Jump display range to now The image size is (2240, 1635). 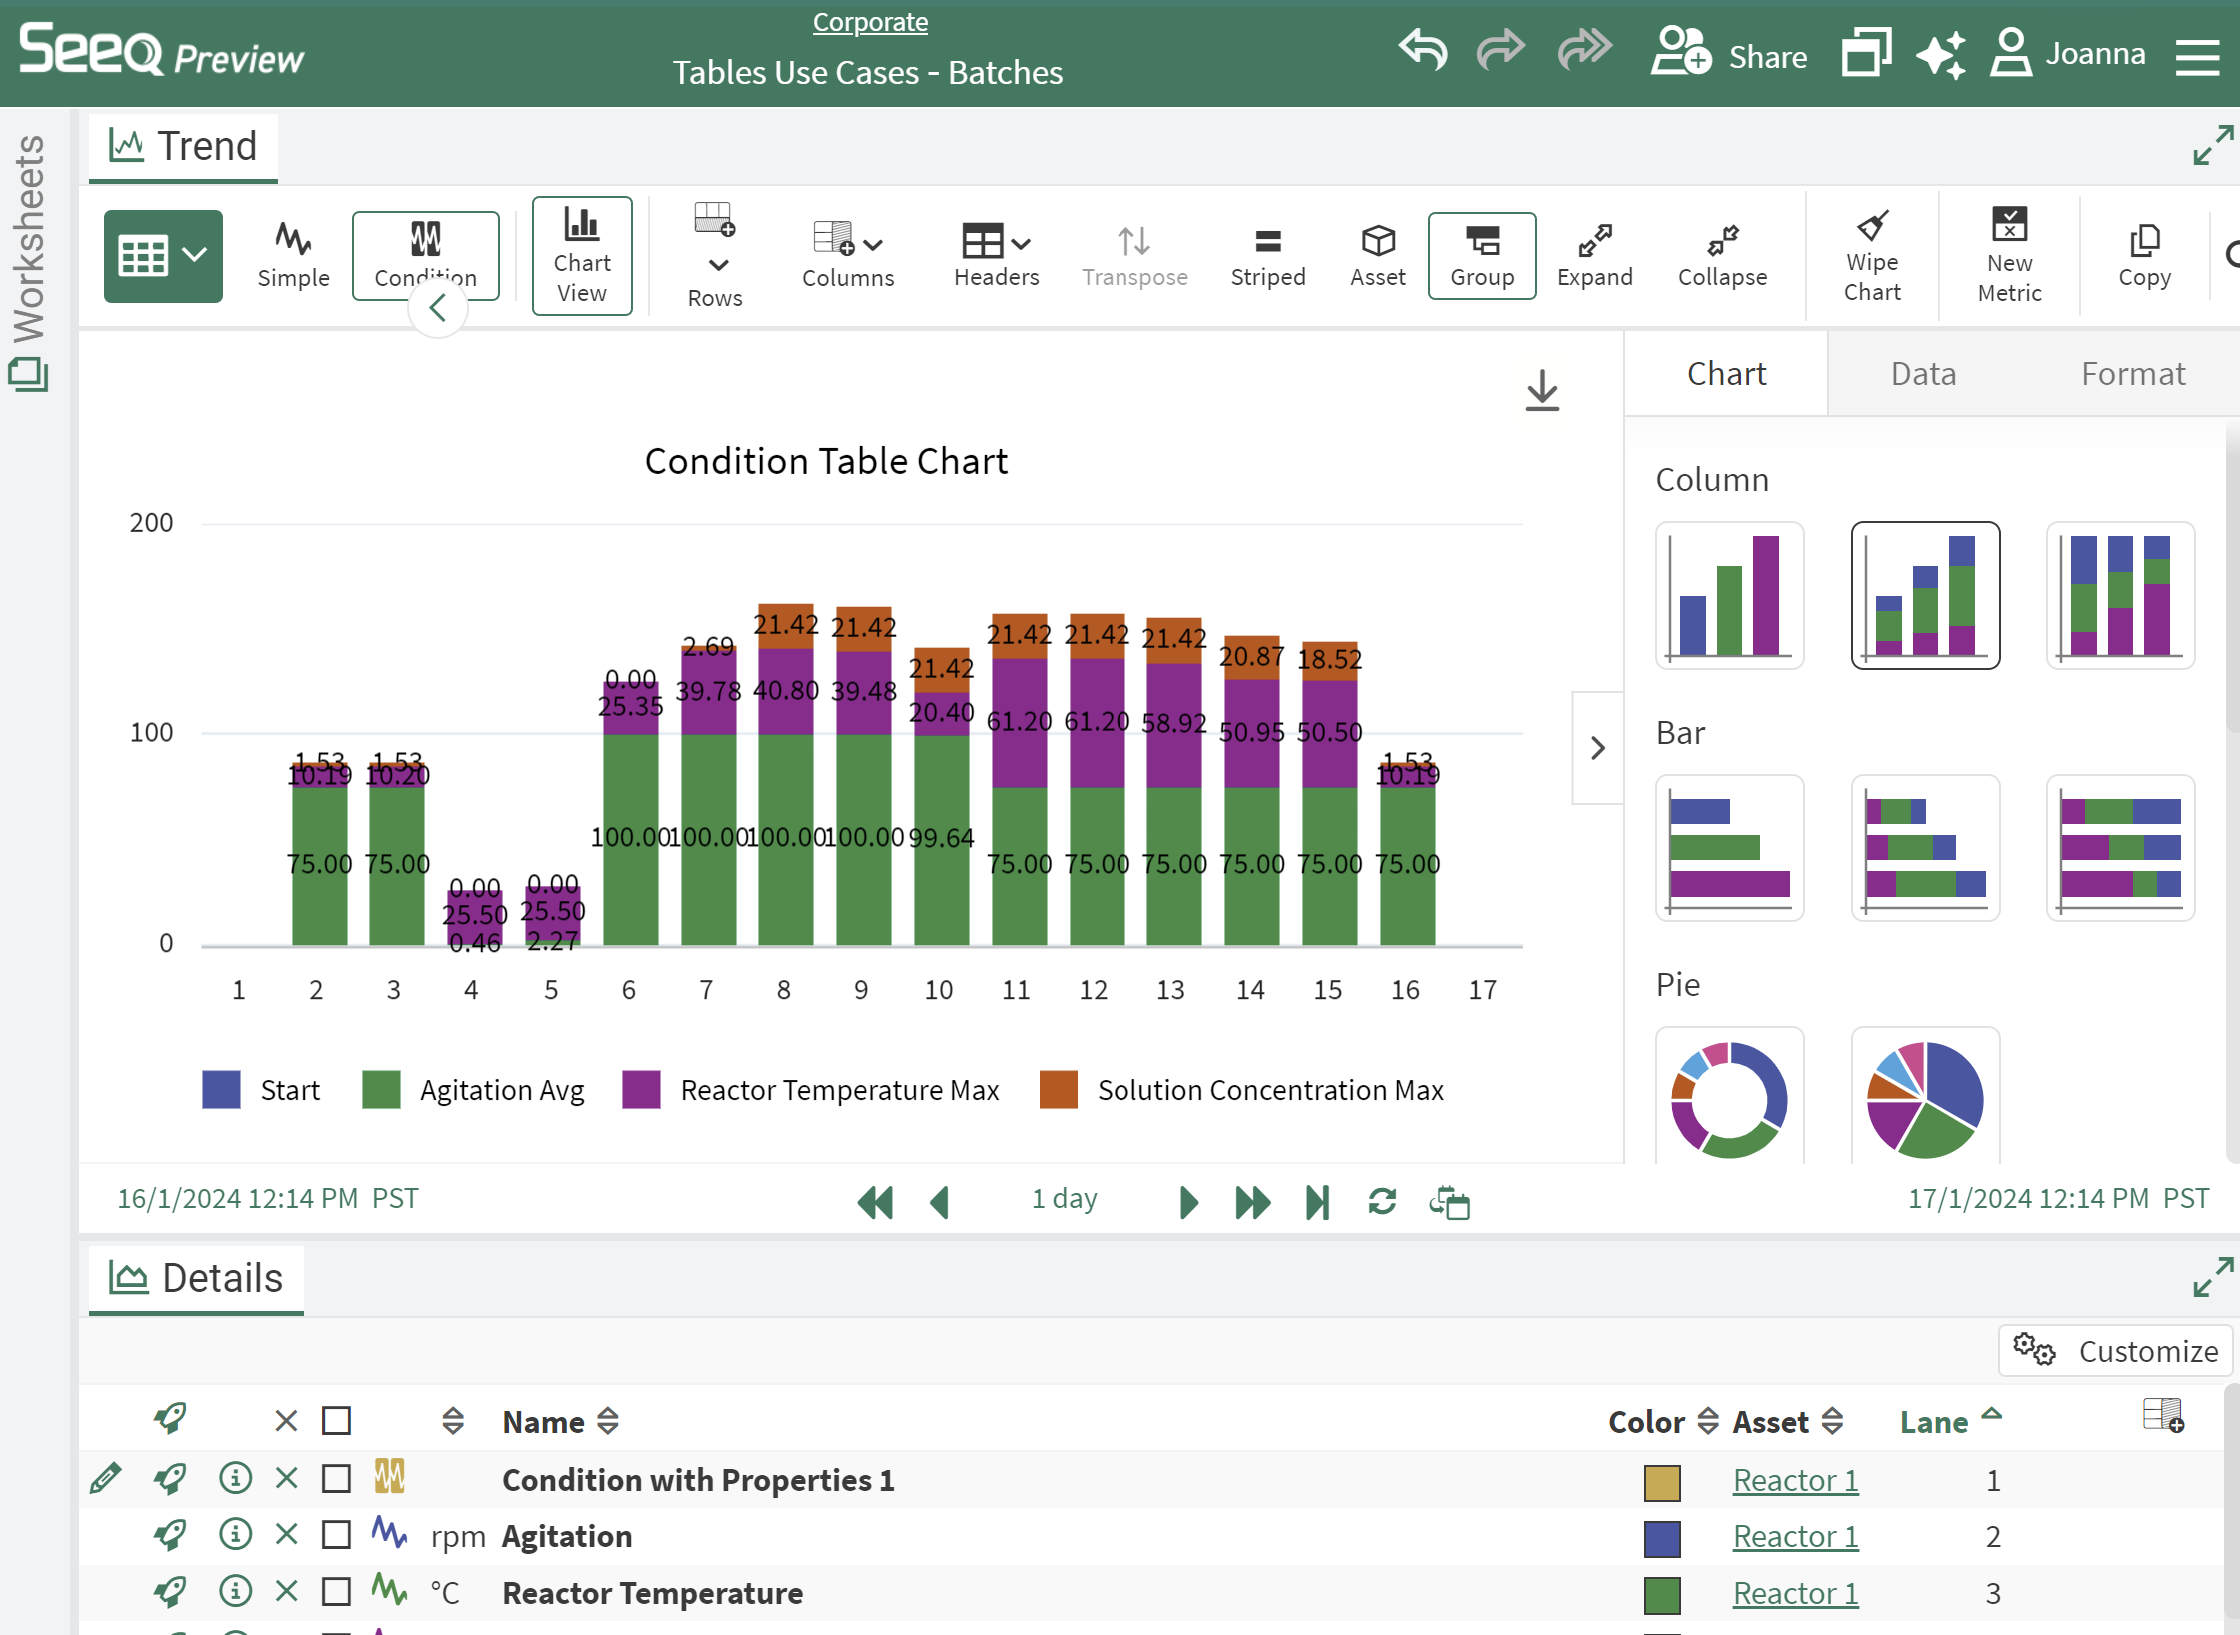[x=1317, y=1201]
